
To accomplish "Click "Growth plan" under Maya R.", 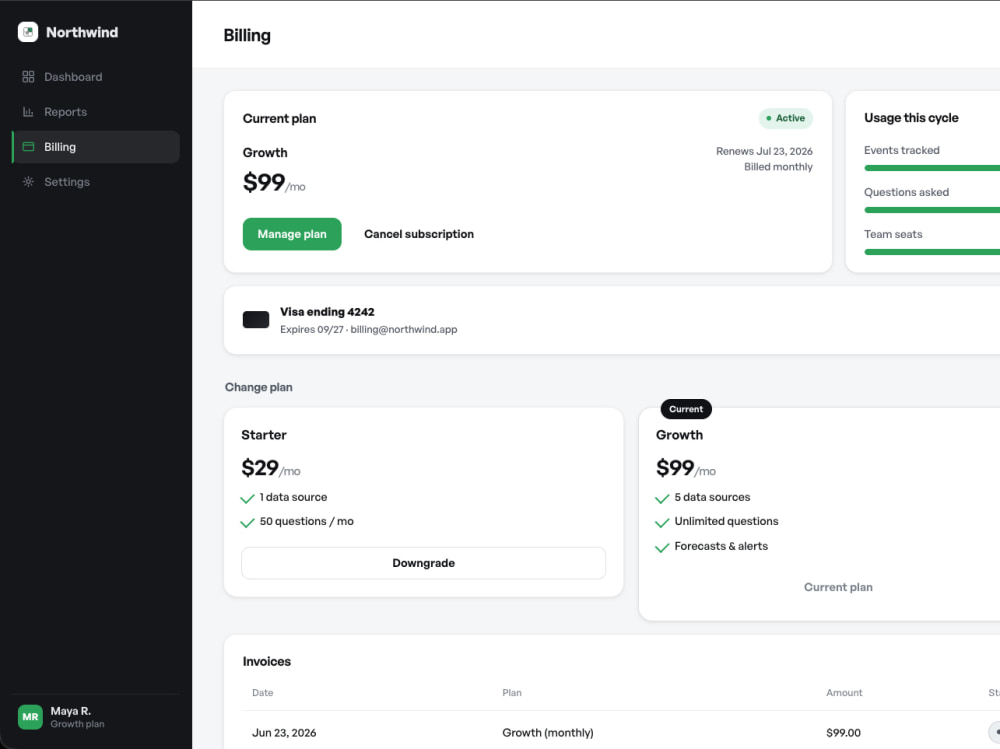I will click(x=77, y=724).
